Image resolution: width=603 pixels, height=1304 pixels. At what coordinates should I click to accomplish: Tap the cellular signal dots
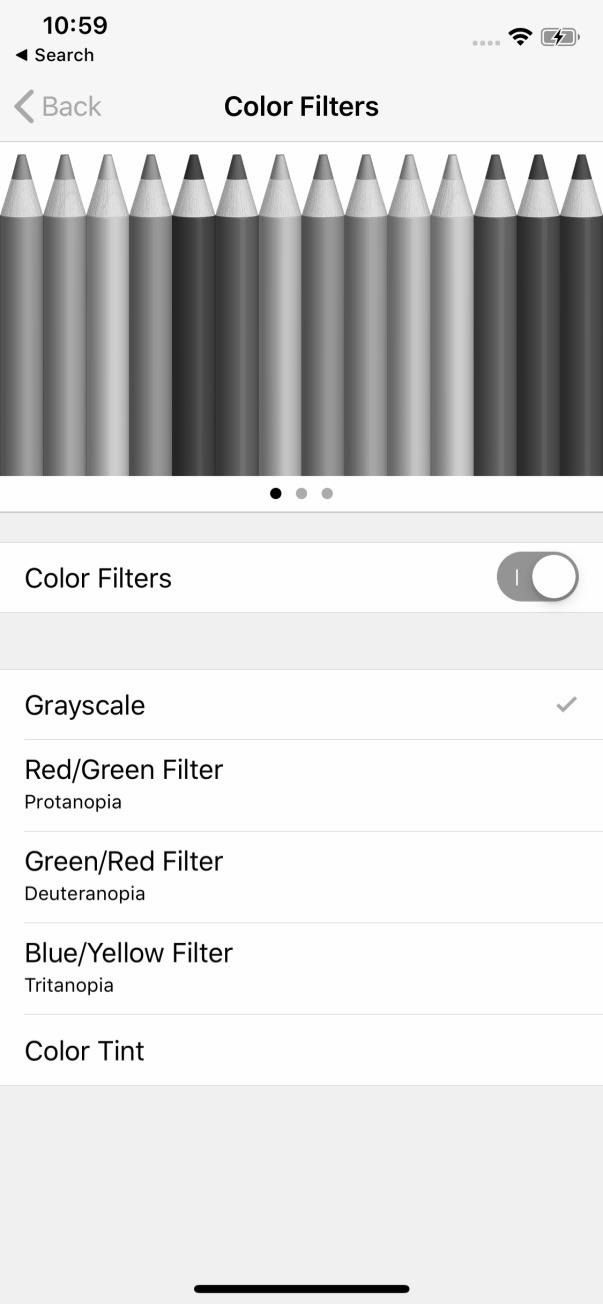(485, 42)
